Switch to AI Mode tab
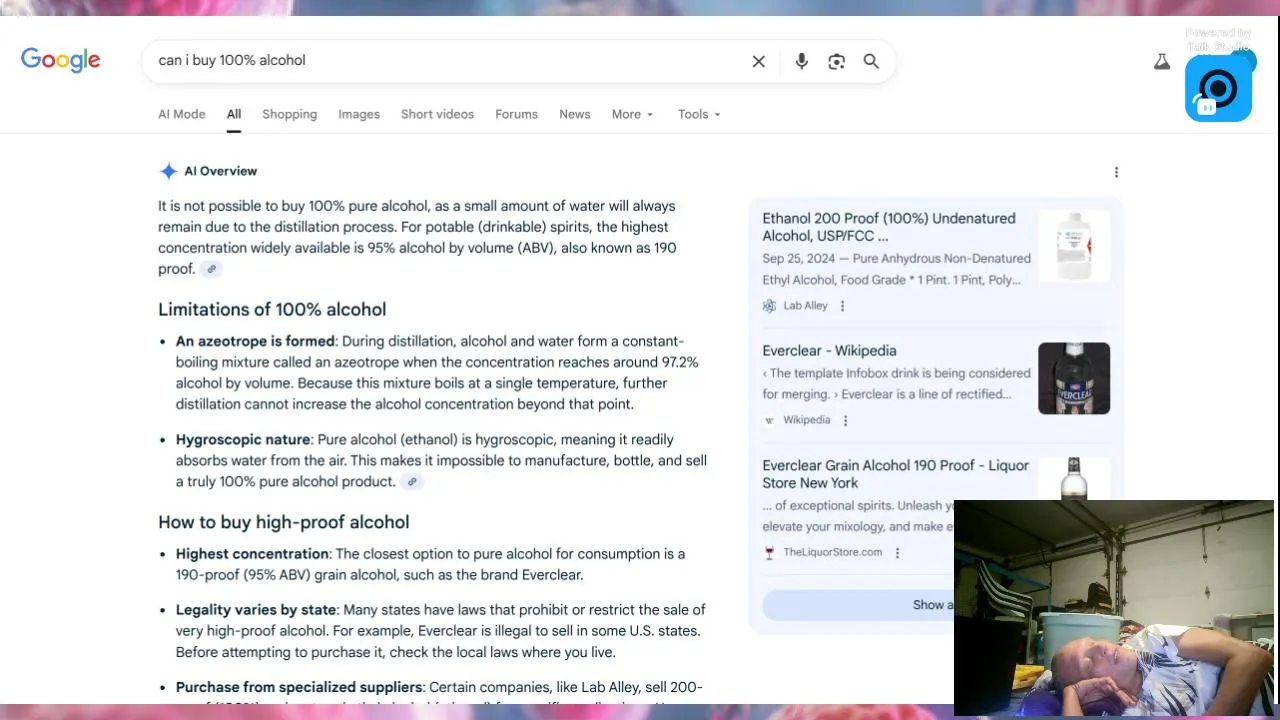1280x720 pixels. click(181, 114)
